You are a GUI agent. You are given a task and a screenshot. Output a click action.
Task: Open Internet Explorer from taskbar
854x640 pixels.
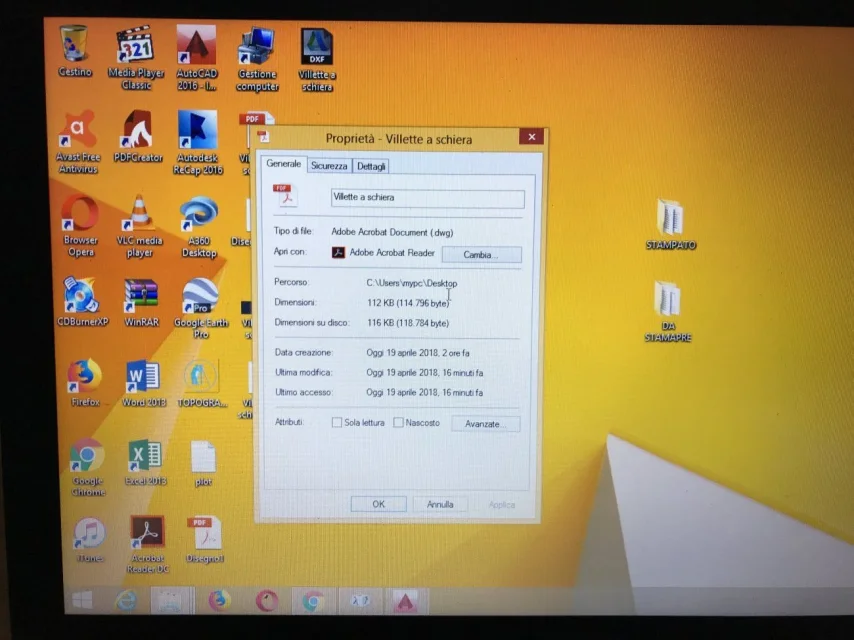tap(126, 600)
